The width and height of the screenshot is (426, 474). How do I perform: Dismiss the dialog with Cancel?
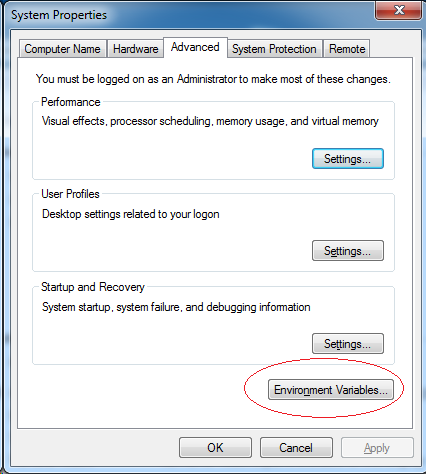click(x=296, y=448)
